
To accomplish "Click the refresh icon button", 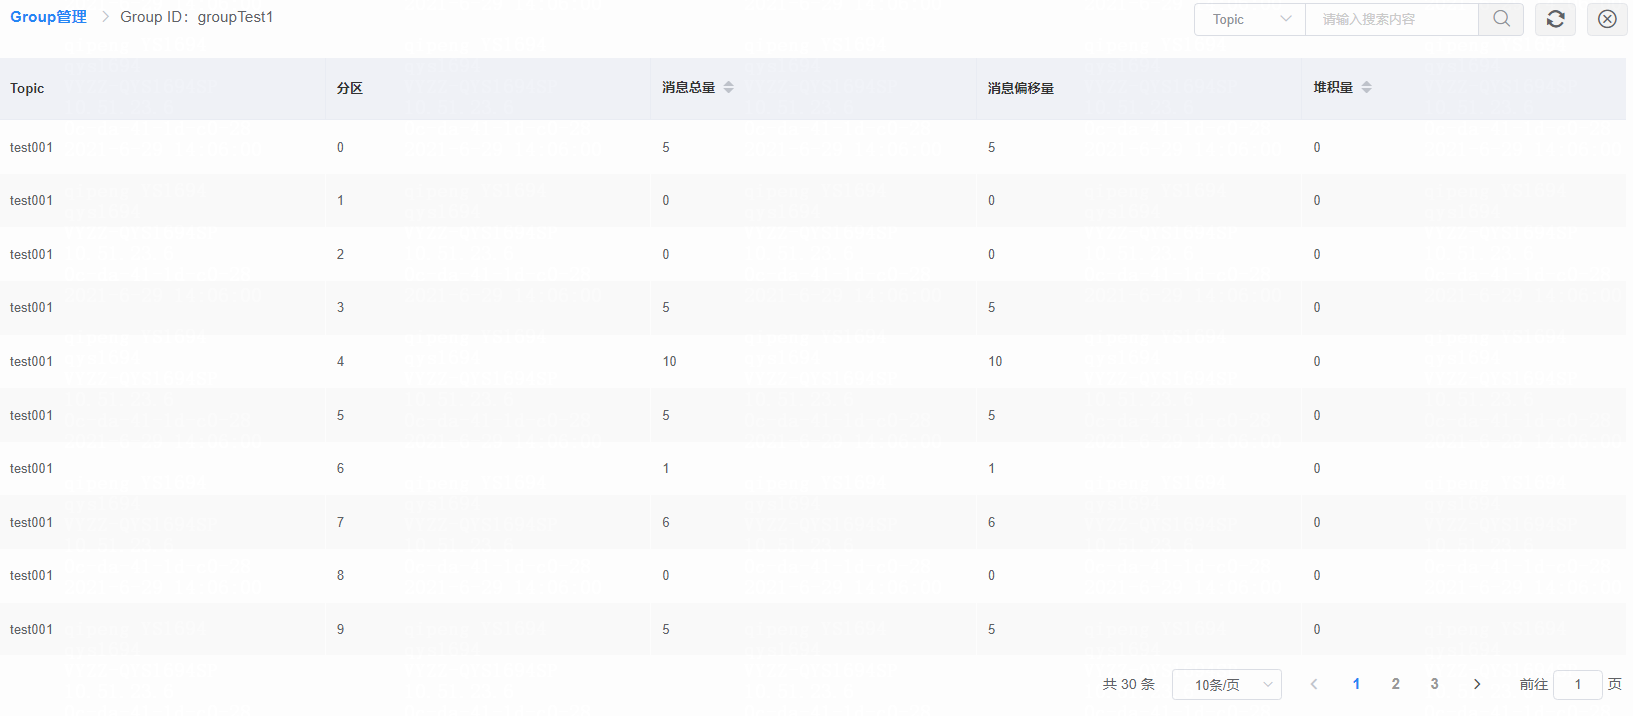I will [x=1555, y=19].
